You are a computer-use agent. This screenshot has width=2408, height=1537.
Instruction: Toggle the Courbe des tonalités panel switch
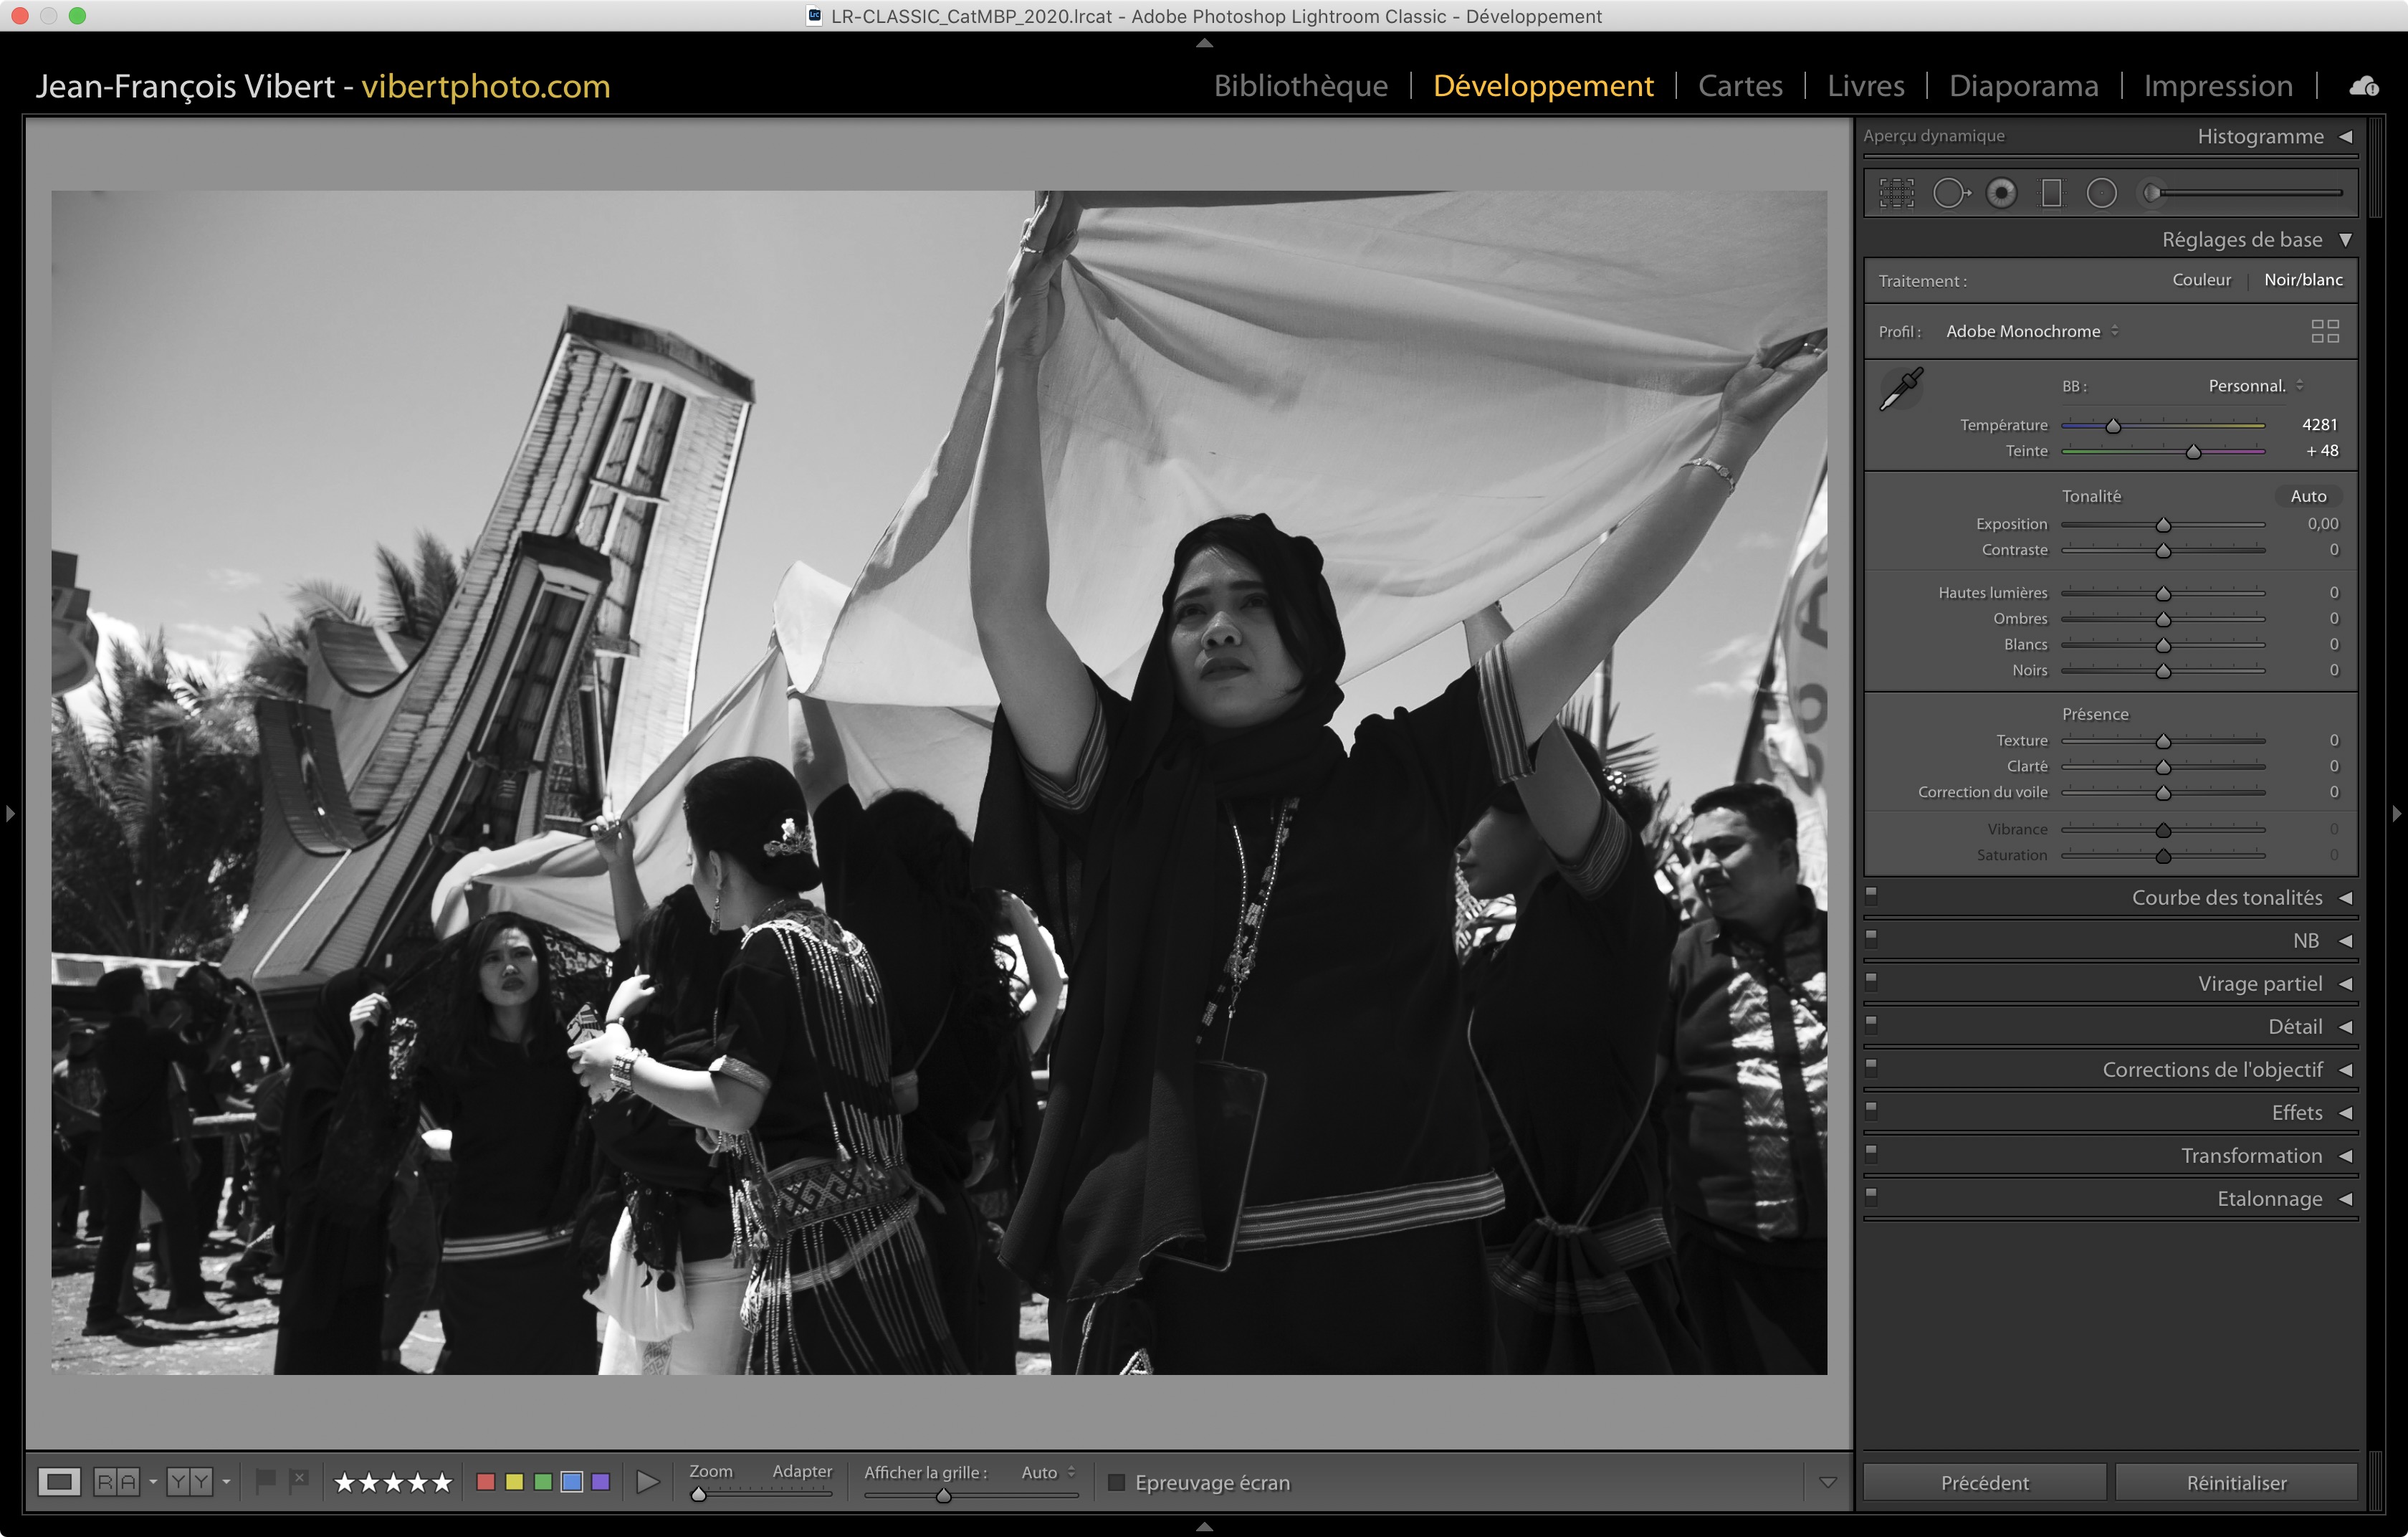(1871, 896)
